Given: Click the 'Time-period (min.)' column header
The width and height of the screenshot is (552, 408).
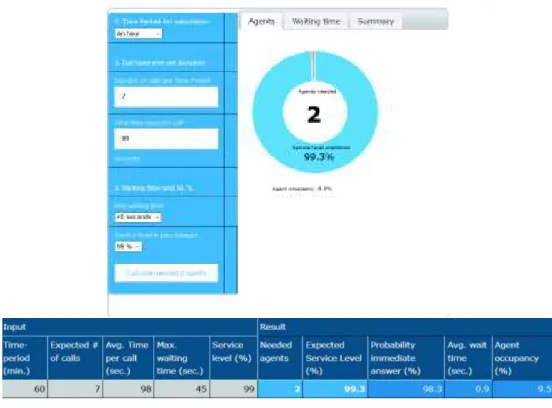Looking at the screenshot, I should coord(24,358).
